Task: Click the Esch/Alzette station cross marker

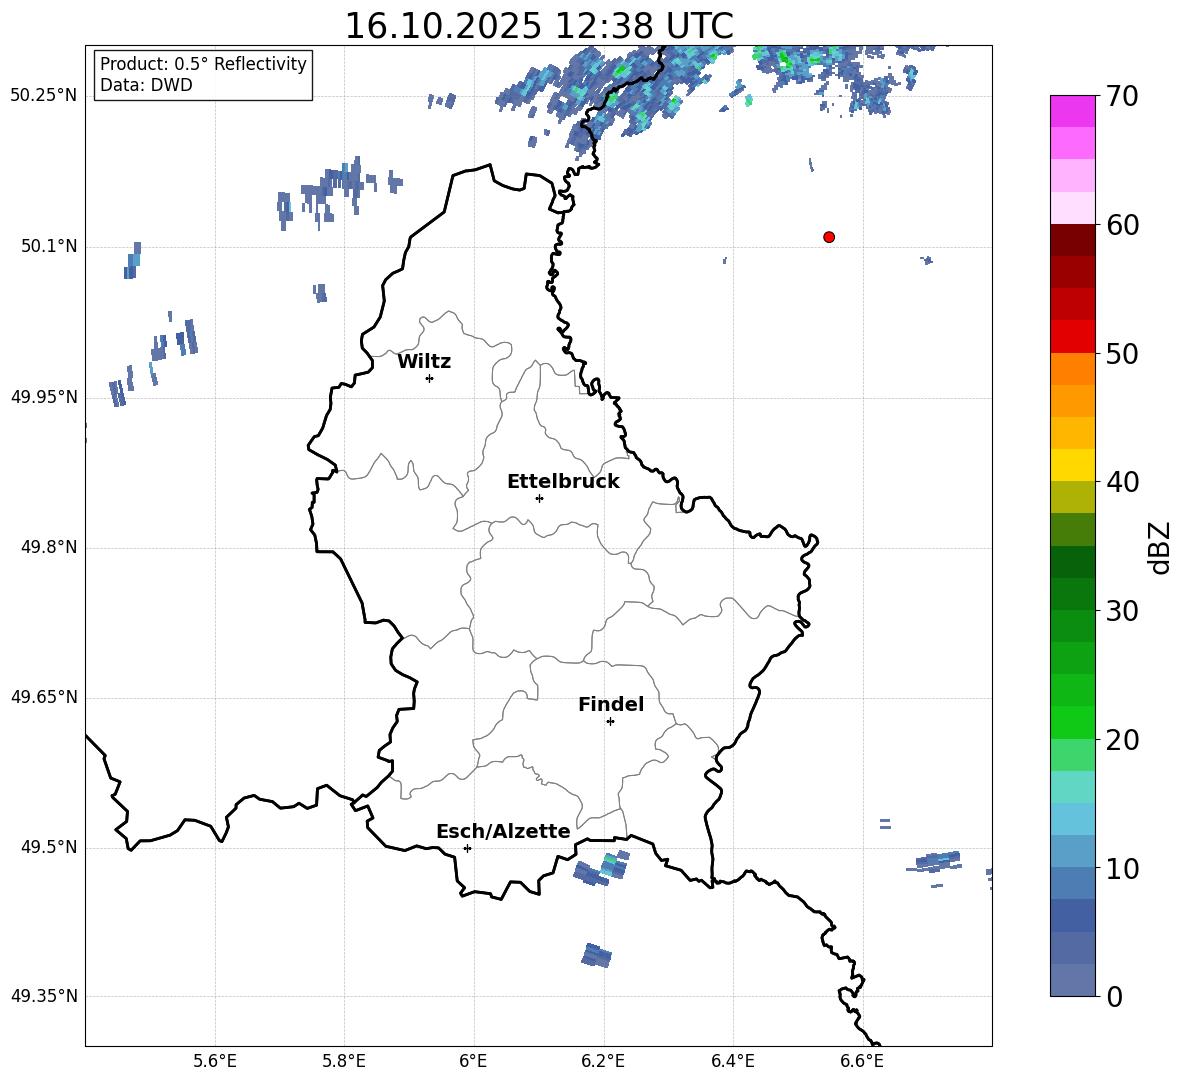Action: pyautogui.click(x=467, y=848)
